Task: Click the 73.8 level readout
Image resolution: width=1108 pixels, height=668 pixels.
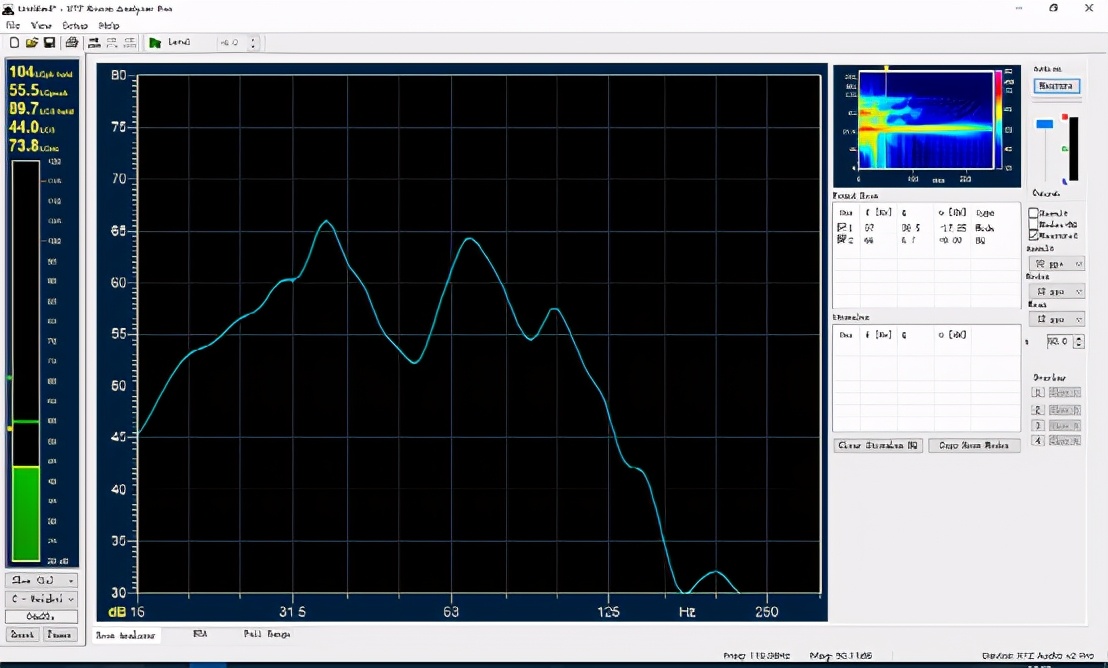Action: (x=34, y=146)
